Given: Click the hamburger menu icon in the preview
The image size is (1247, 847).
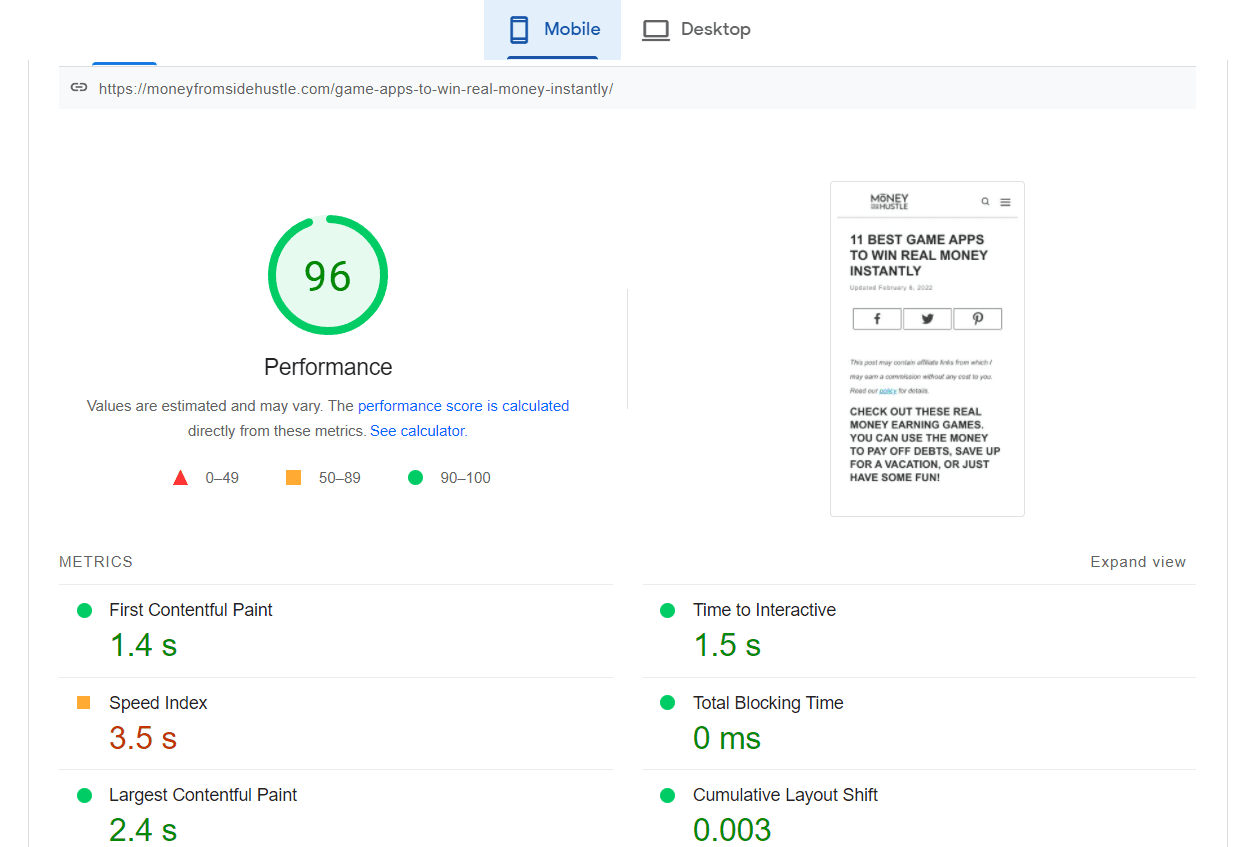Looking at the screenshot, I should (x=1003, y=200).
